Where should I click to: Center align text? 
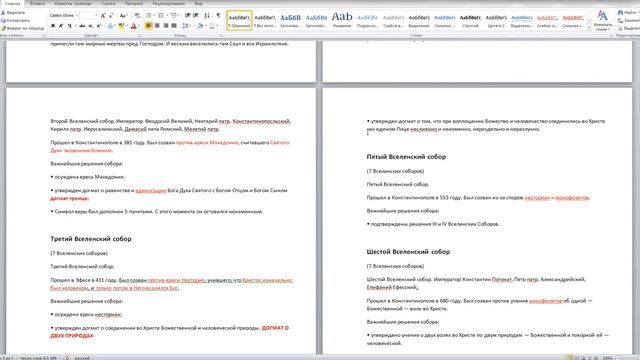[x=157, y=26]
